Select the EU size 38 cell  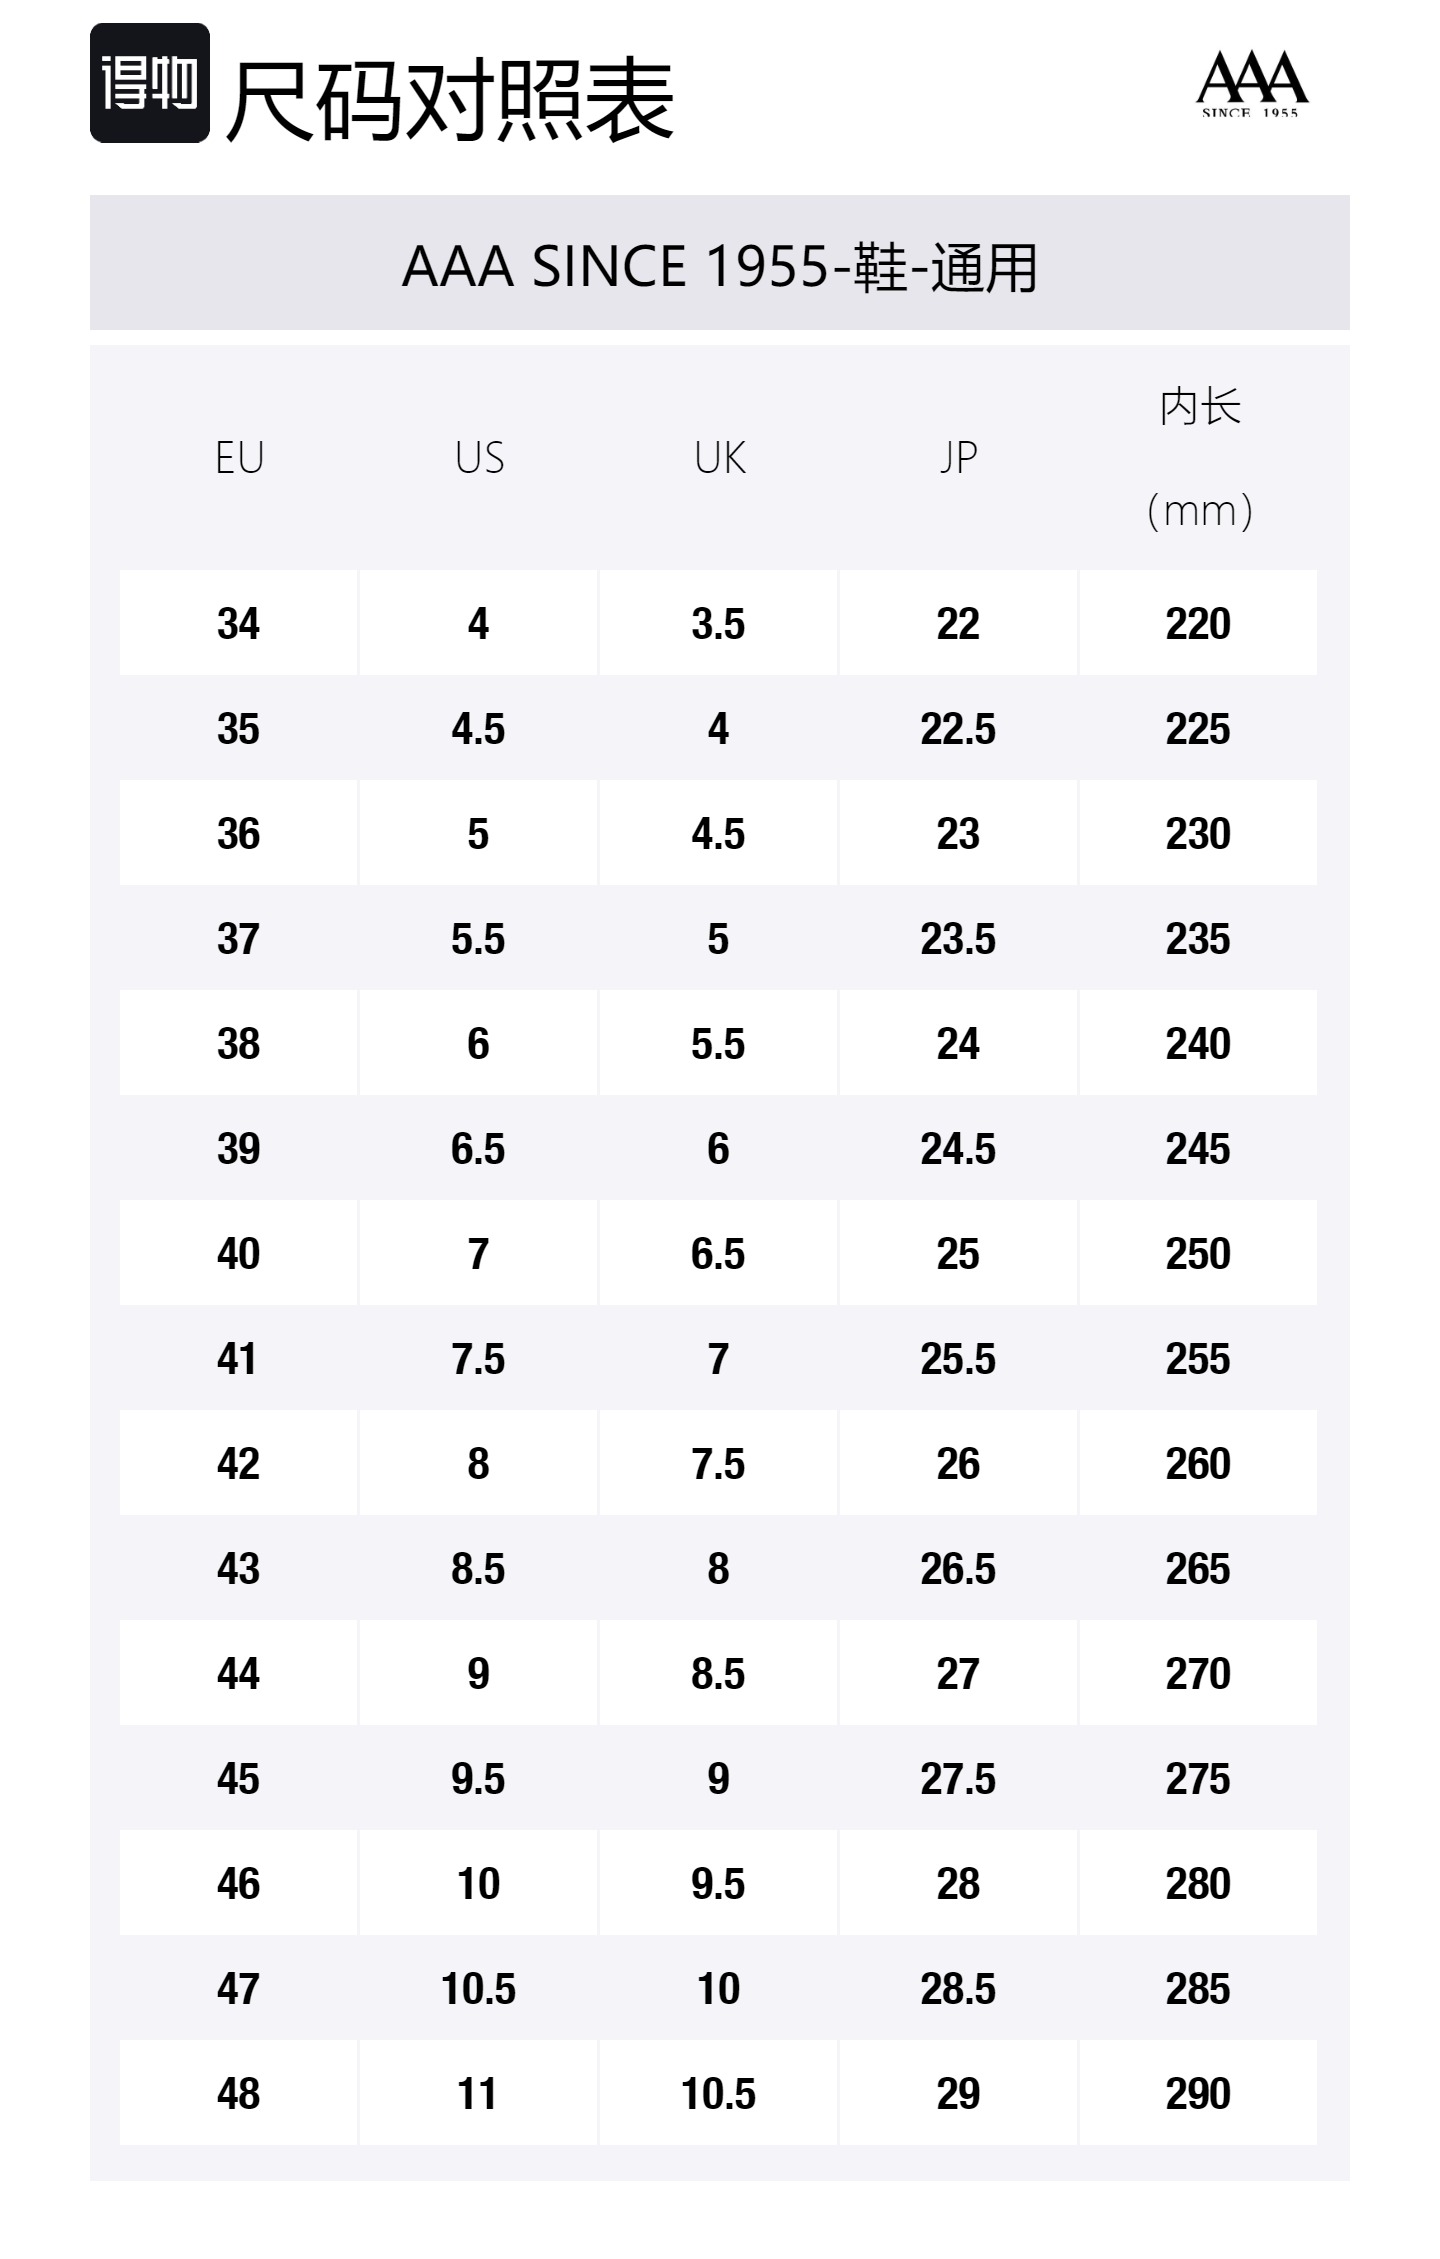[x=238, y=1044]
